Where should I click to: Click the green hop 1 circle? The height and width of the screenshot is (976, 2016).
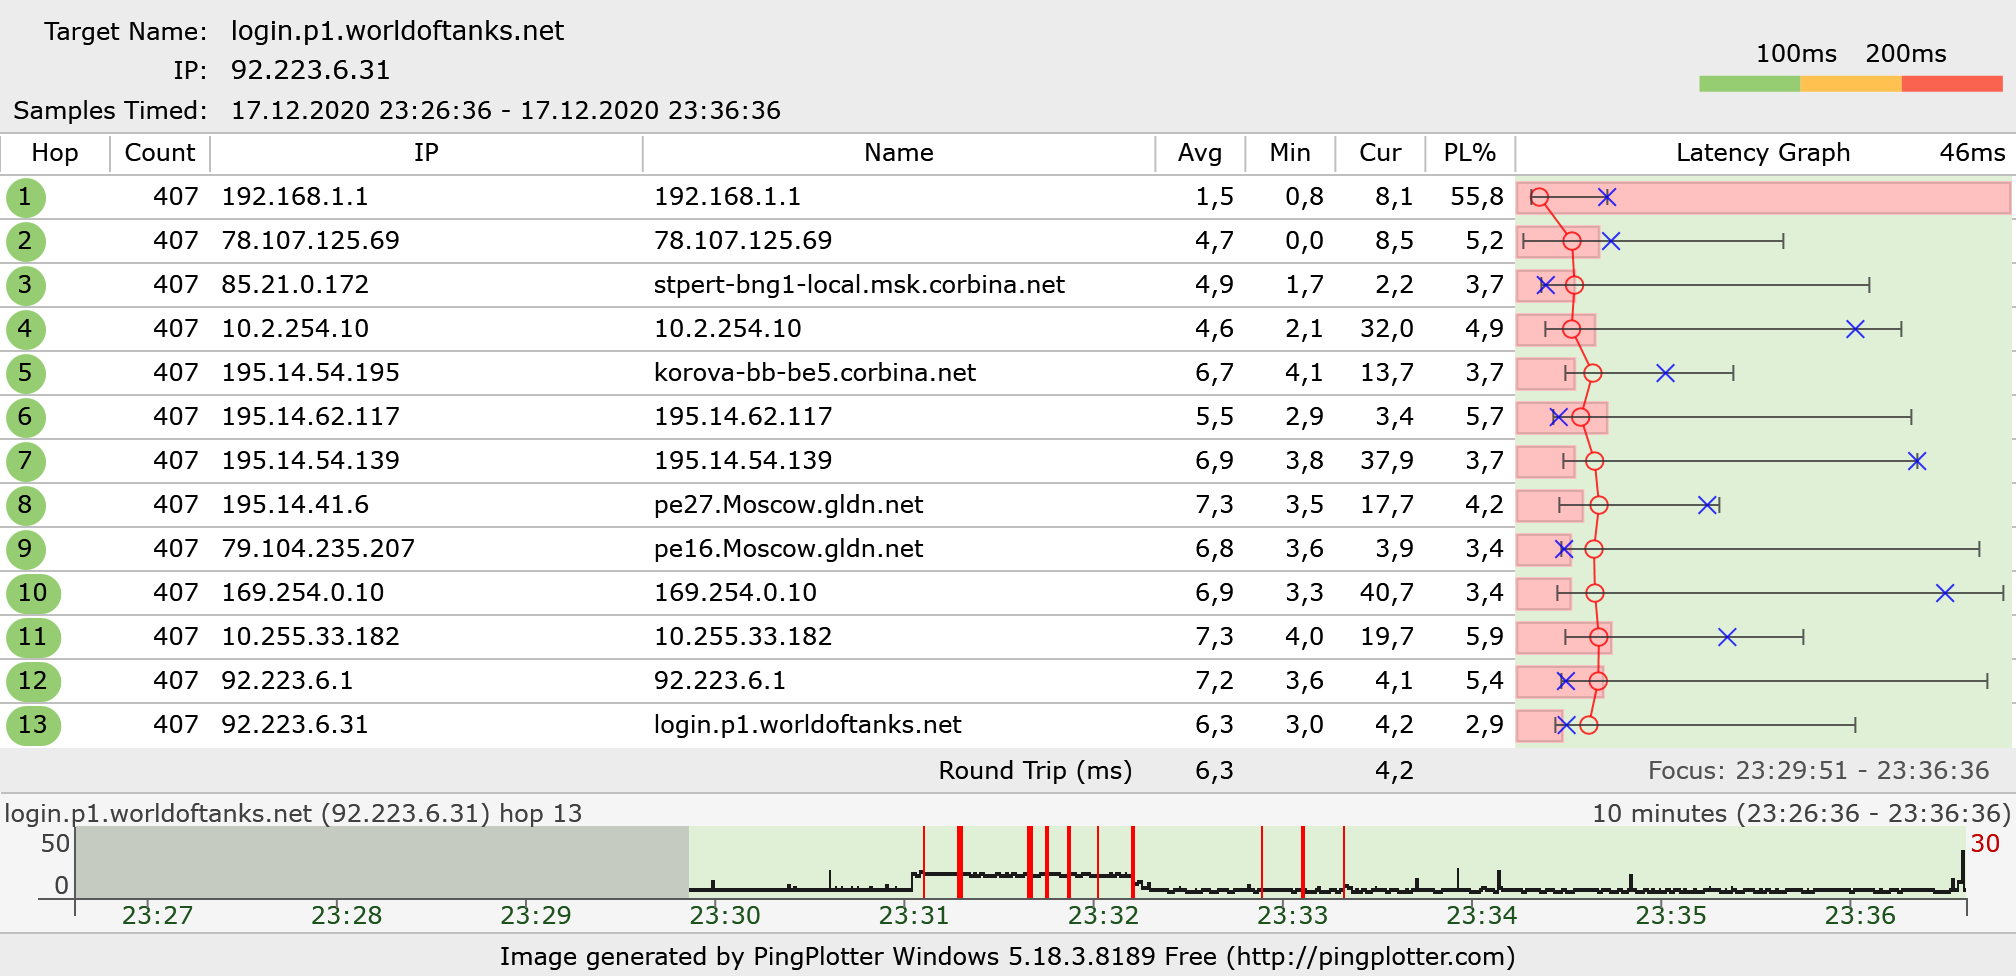tap(25, 197)
